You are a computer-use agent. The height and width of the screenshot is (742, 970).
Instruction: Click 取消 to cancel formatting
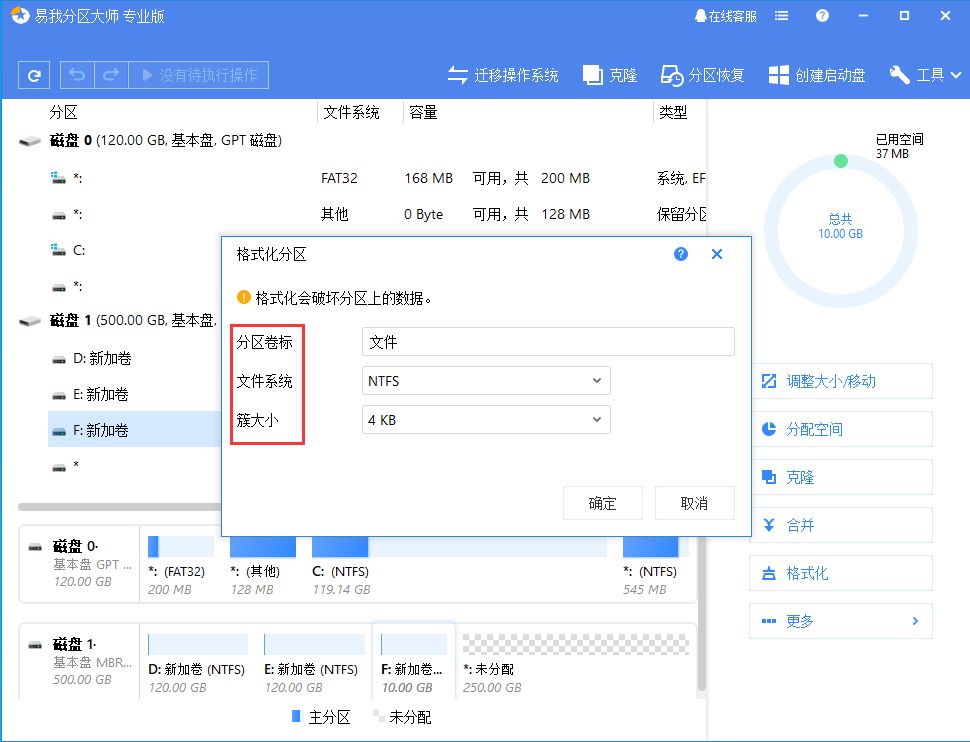click(694, 503)
